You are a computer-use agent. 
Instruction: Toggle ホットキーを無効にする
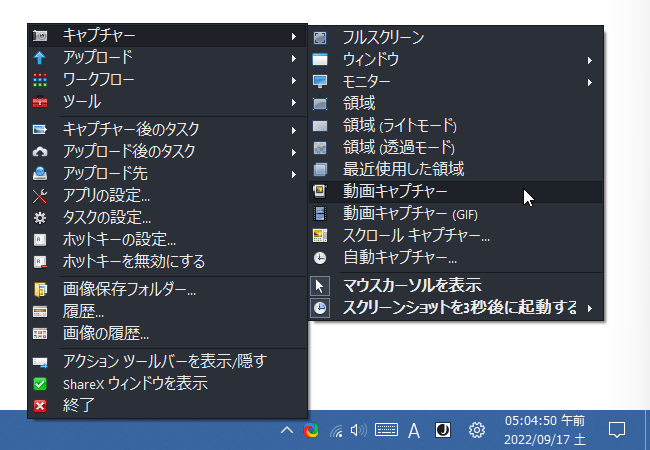(167, 262)
